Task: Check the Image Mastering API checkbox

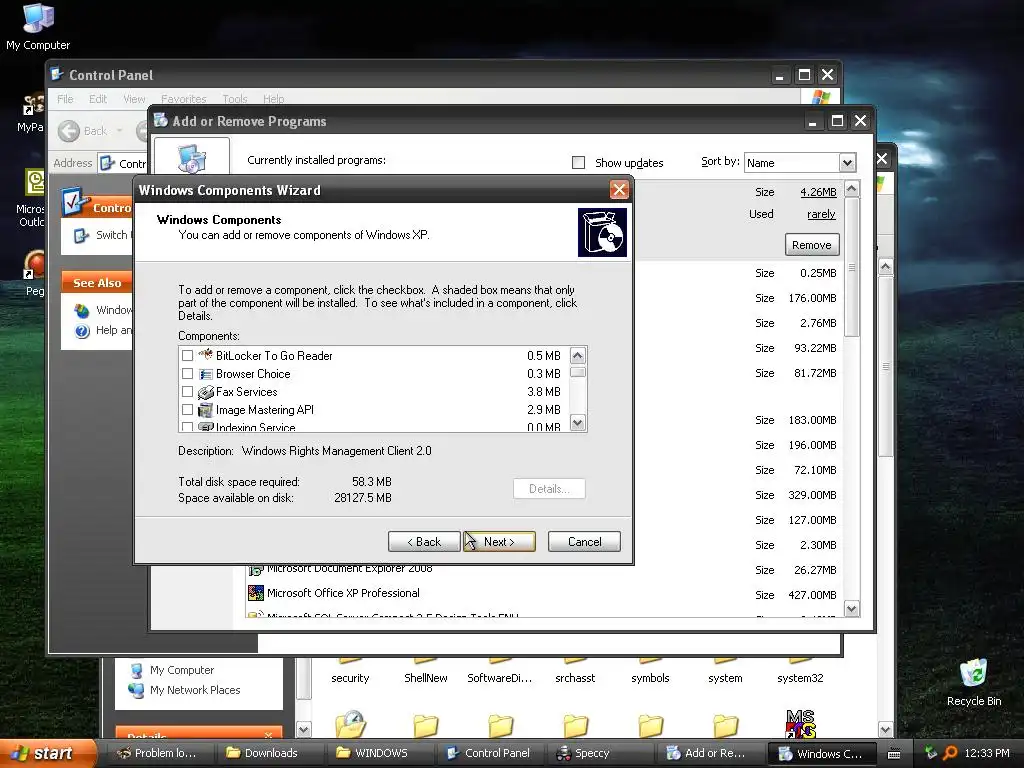Action: [187, 410]
